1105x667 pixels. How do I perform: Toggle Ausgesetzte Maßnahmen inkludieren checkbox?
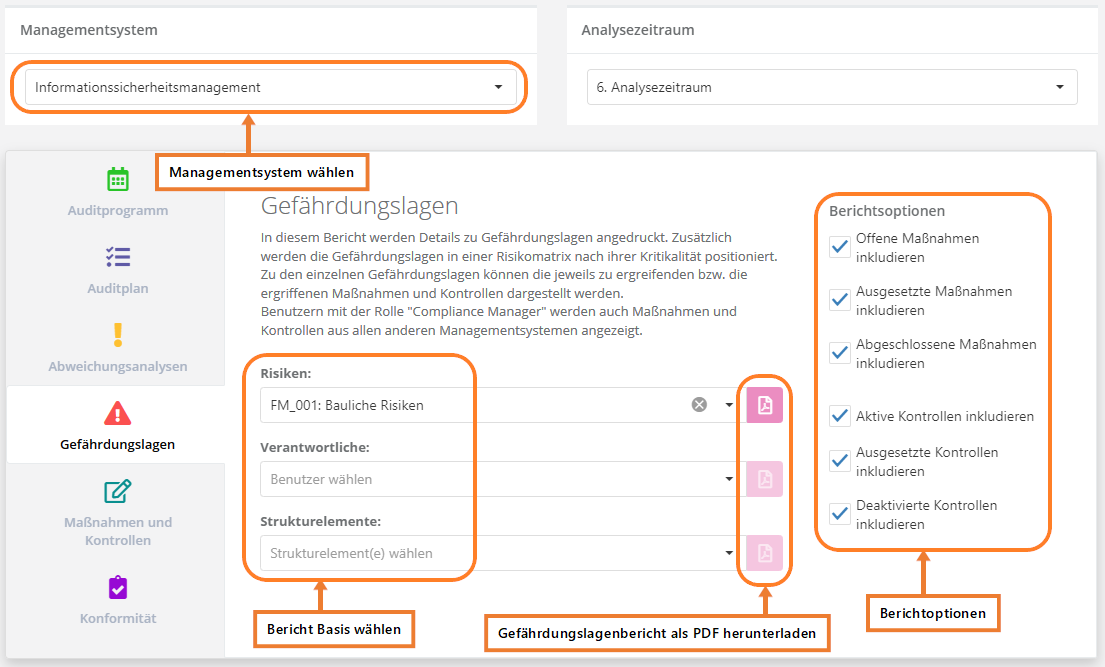[839, 301]
